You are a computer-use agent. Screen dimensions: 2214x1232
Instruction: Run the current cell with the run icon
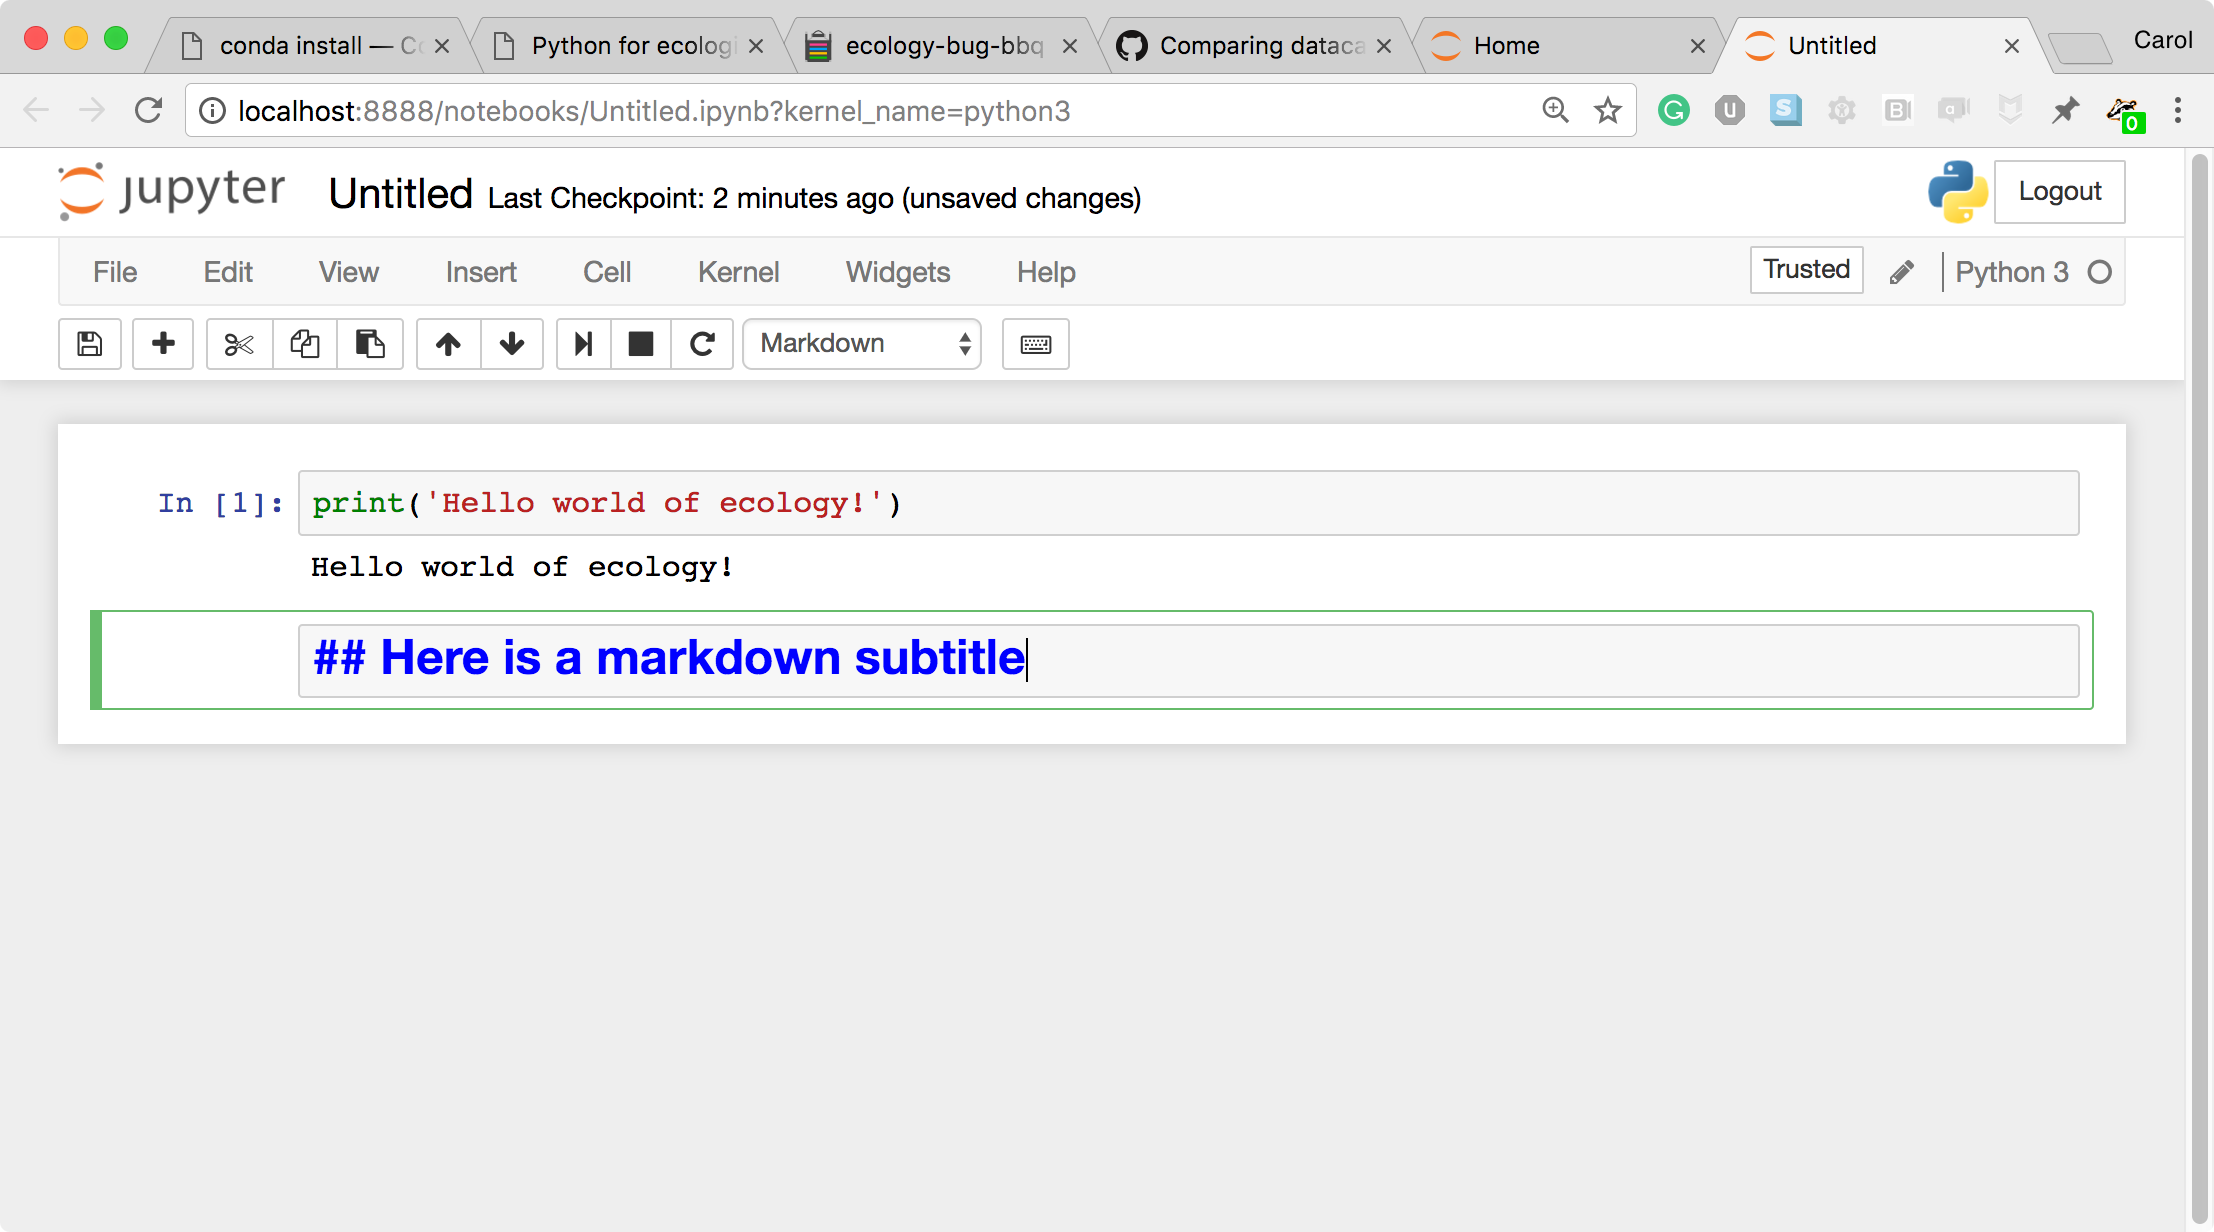pyautogui.click(x=583, y=344)
